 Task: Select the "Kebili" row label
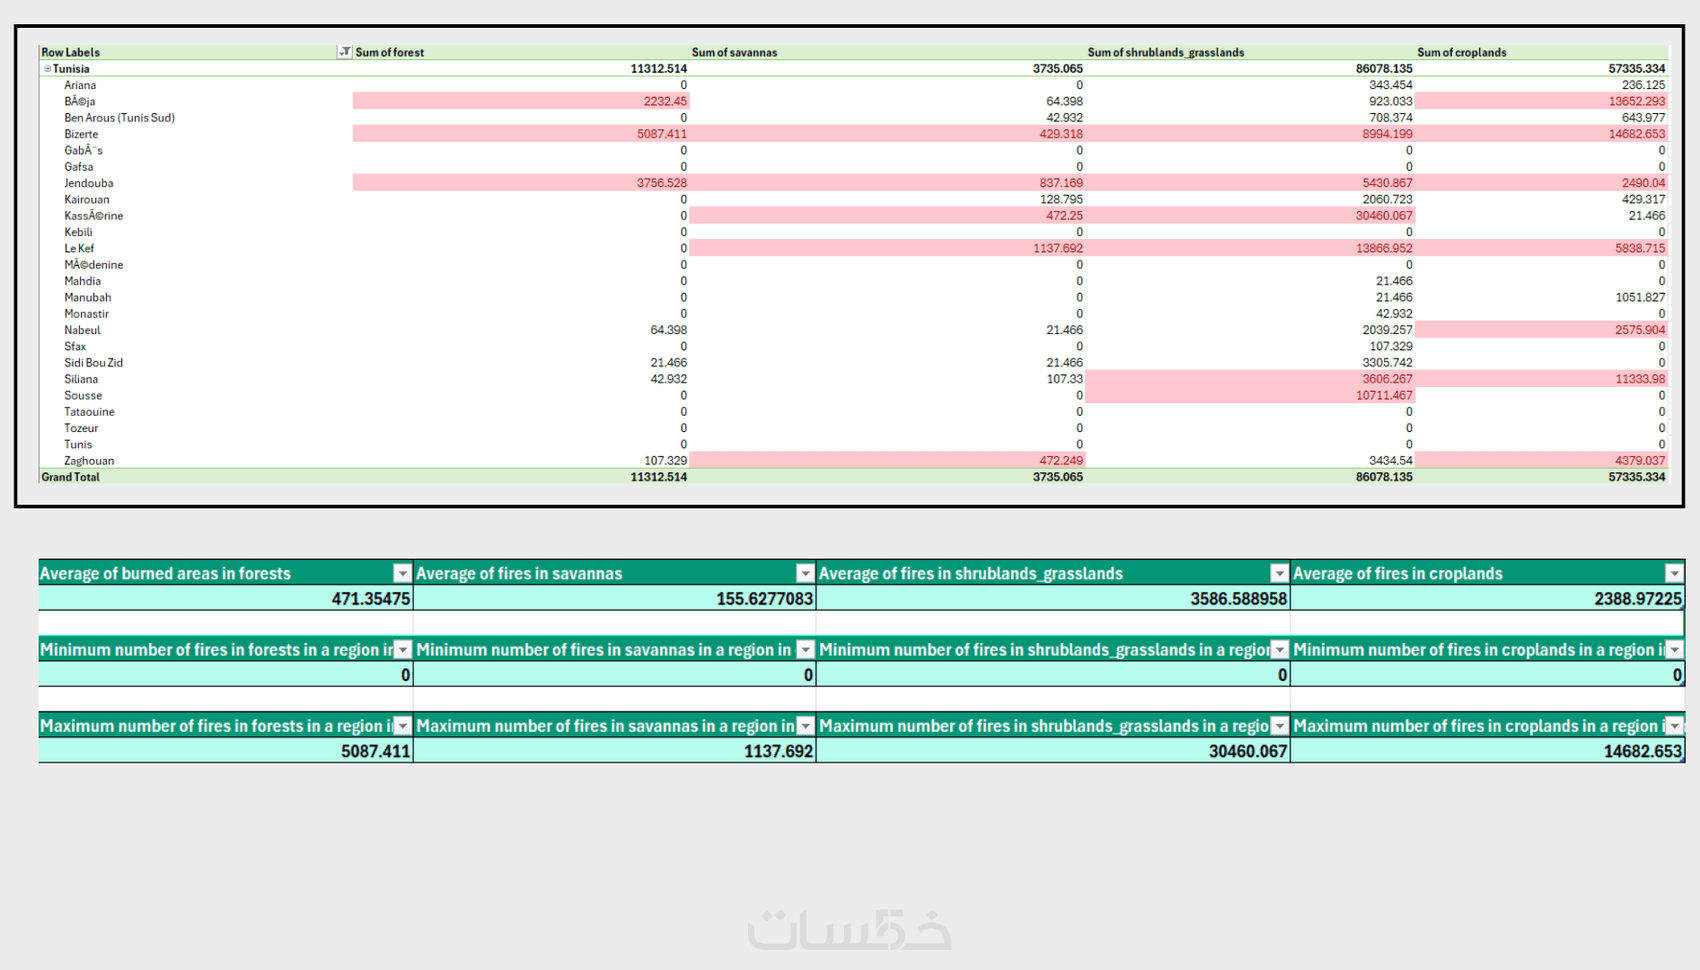pyautogui.click(x=78, y=232)
